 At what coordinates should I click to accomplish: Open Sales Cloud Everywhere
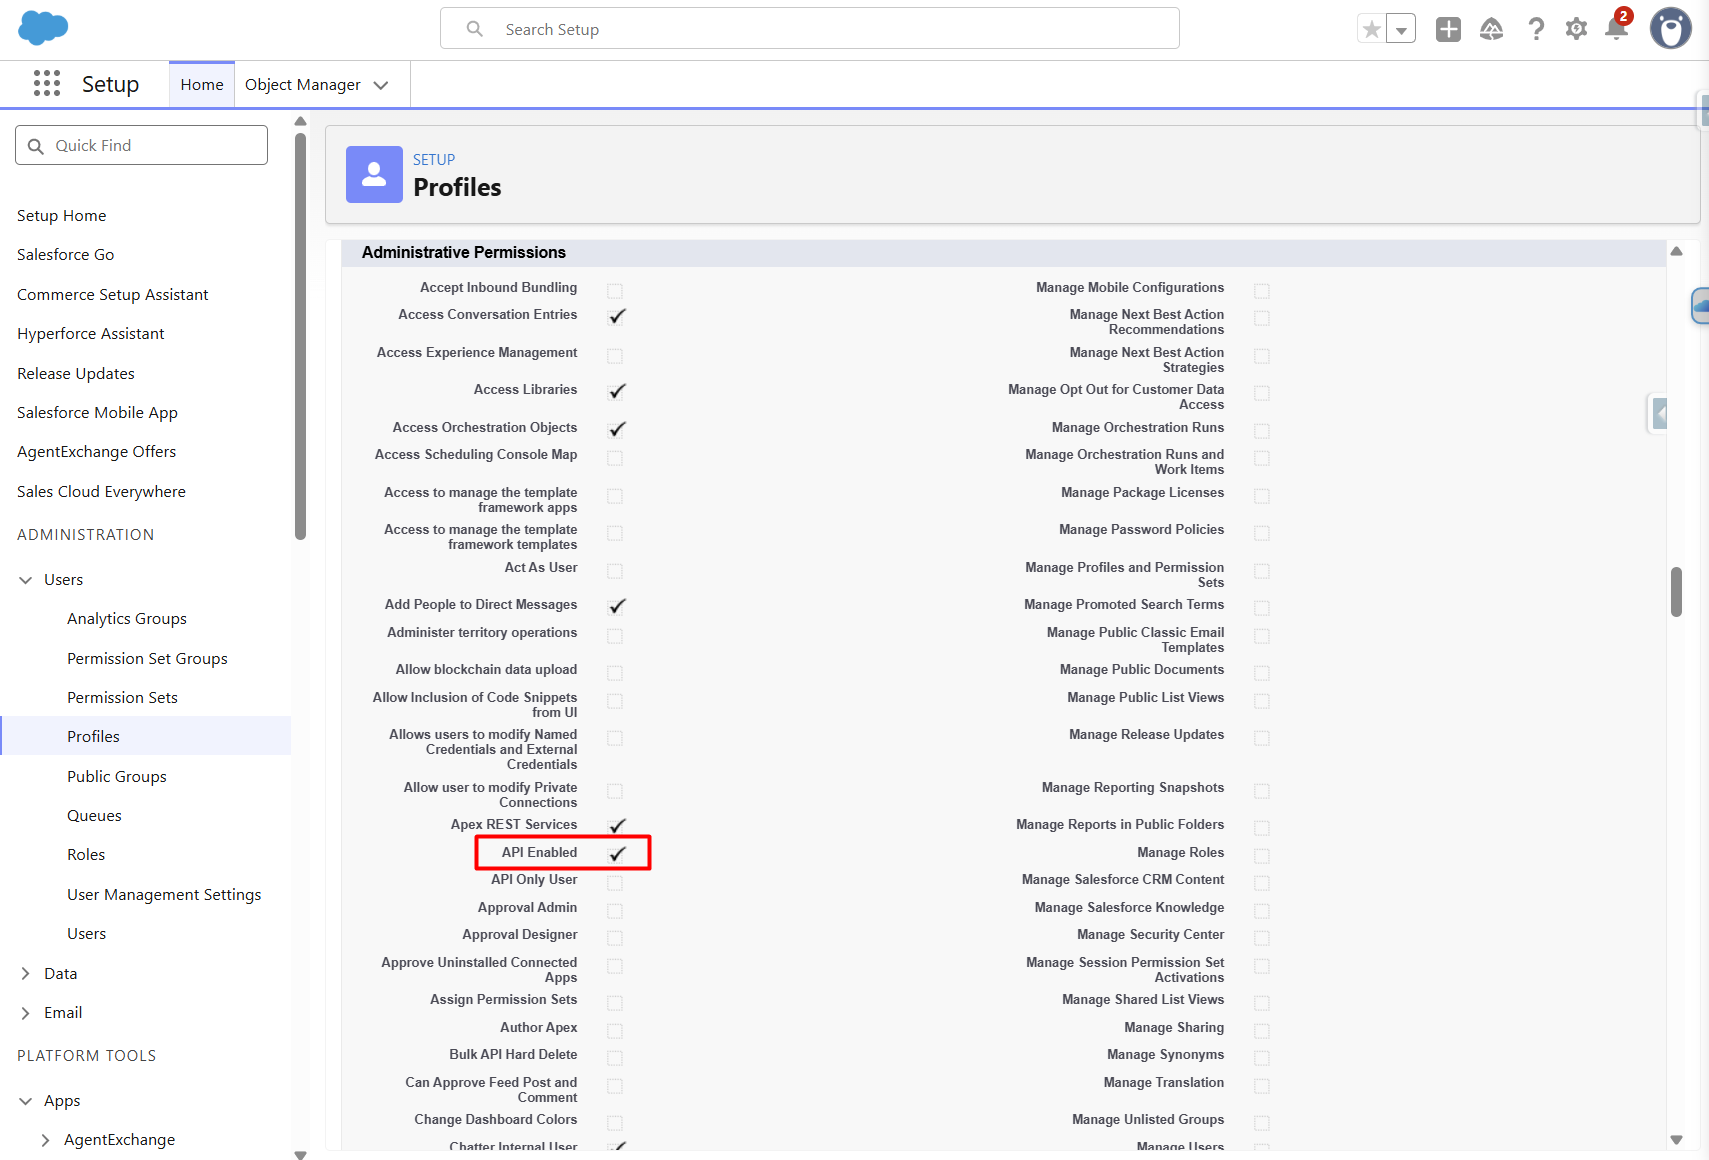click(102, 492)
